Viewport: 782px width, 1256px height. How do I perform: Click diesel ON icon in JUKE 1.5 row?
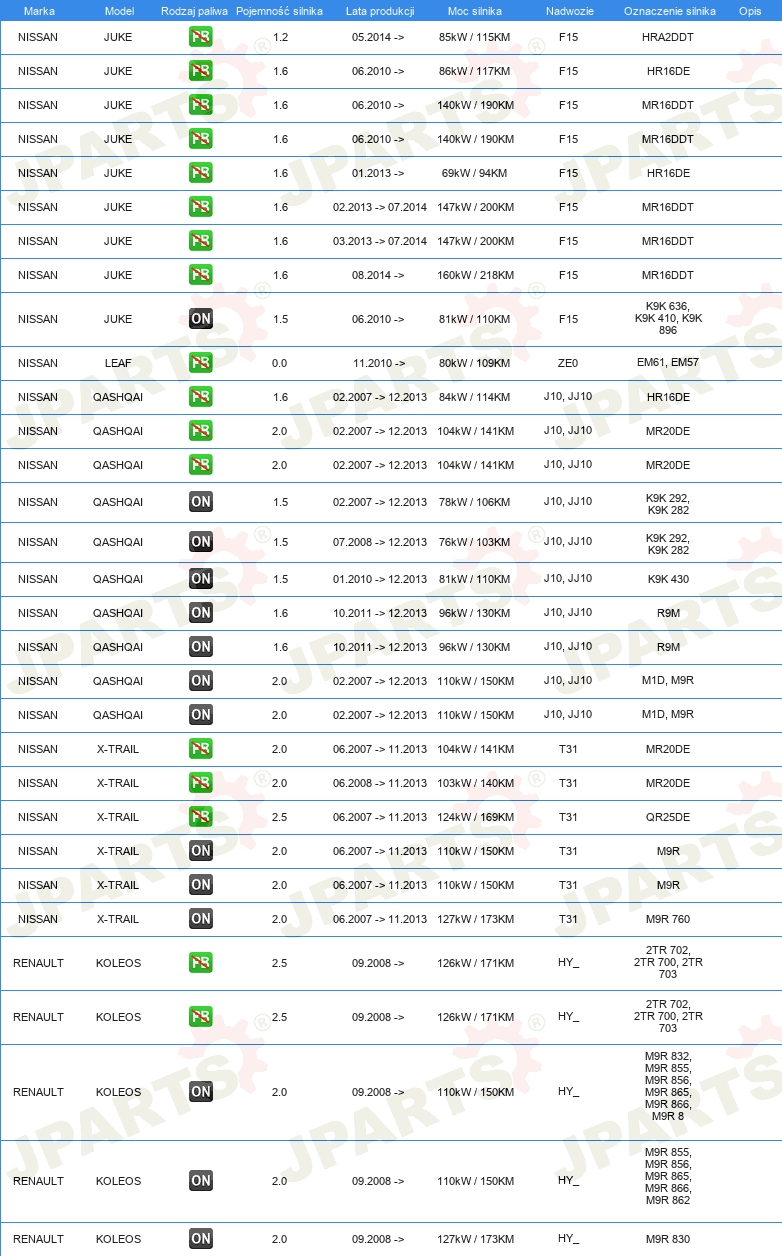pos(200,319)
